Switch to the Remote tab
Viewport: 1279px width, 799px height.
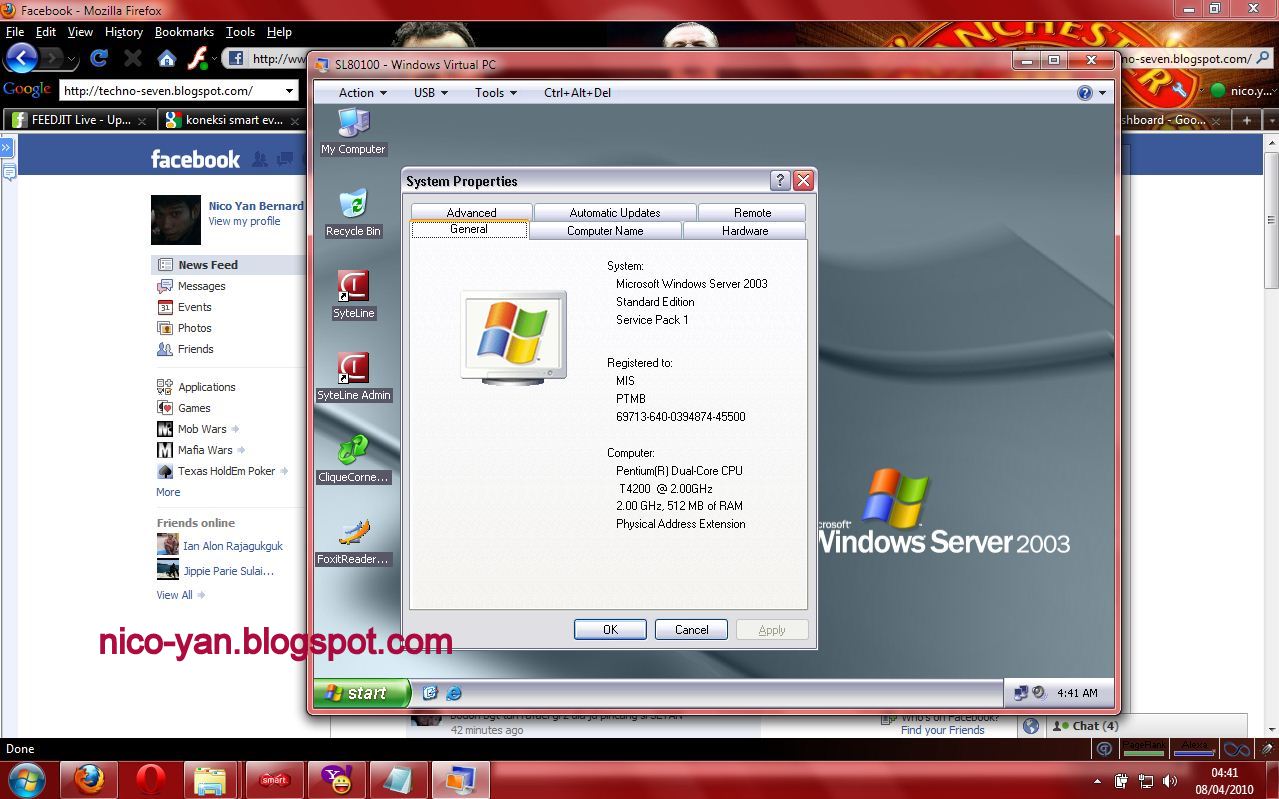tap(752, 212)
